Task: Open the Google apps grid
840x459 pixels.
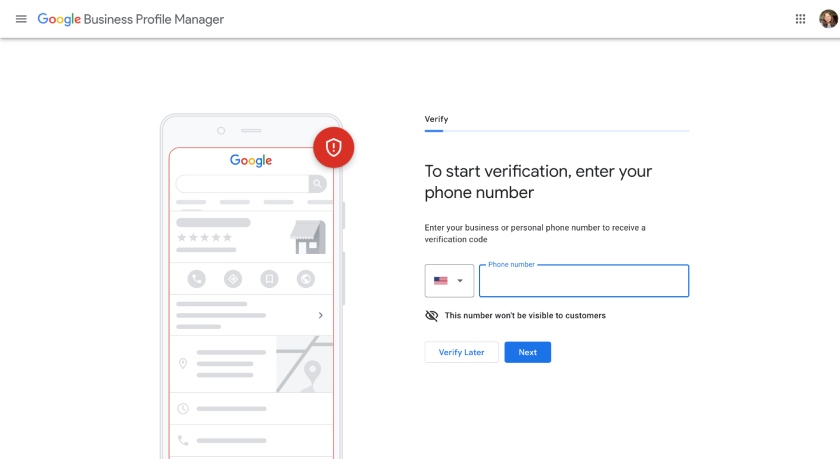Action: [800, 19]
